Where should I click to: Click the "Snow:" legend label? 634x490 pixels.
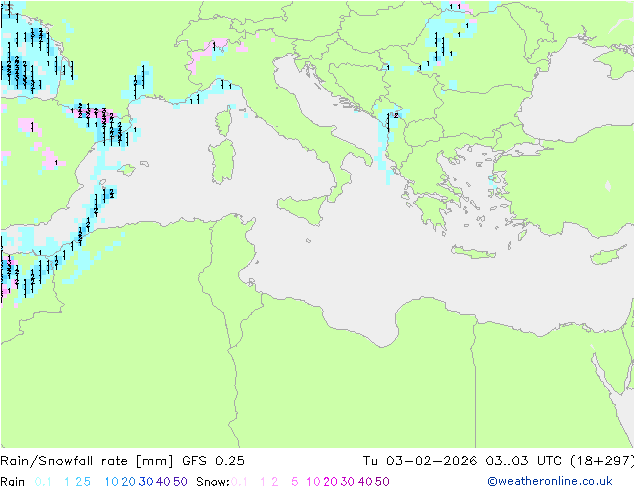click(x=213, y=482)
